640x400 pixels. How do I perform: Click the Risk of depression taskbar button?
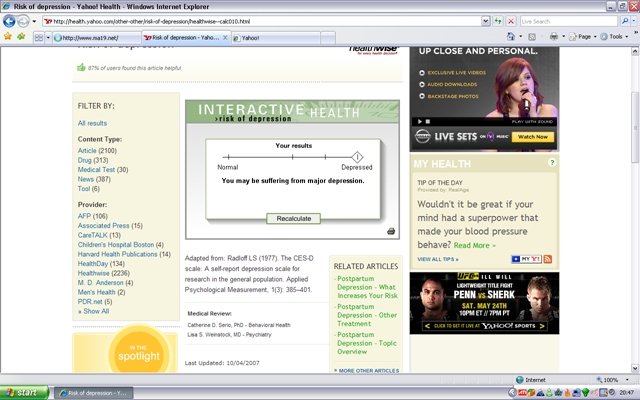click(x=93, y=393)
